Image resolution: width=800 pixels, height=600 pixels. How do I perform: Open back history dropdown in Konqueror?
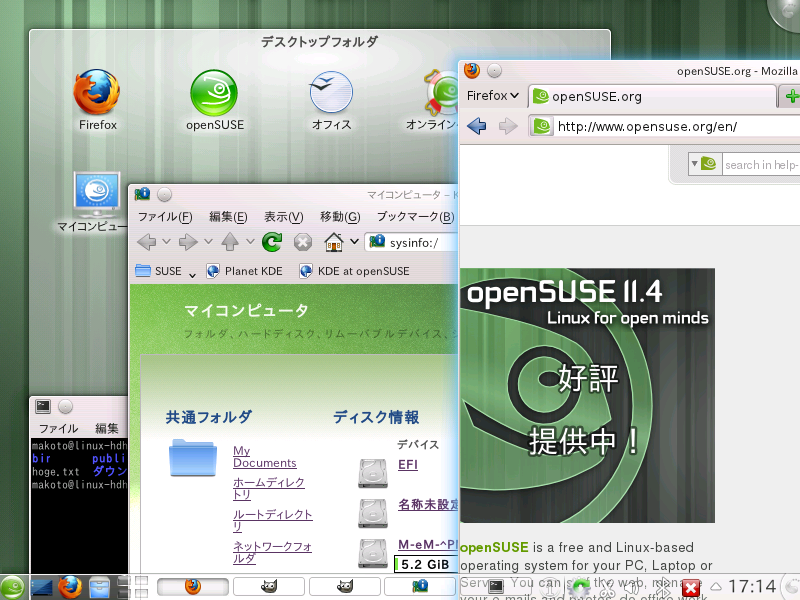tap(166, 241)
